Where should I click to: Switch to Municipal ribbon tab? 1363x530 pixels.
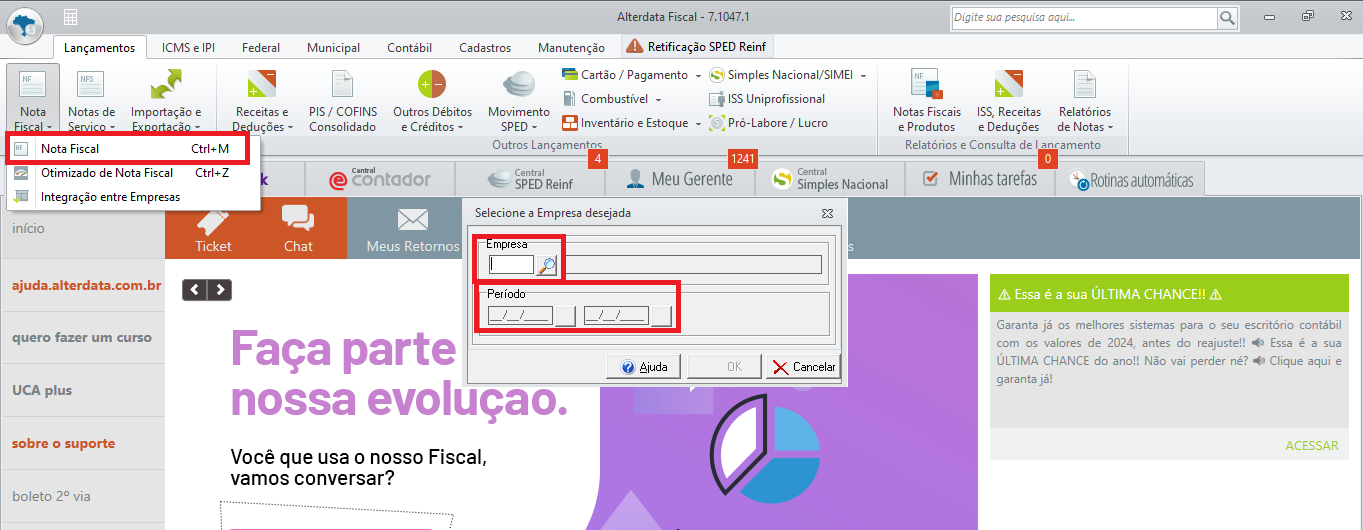(334, 47)
